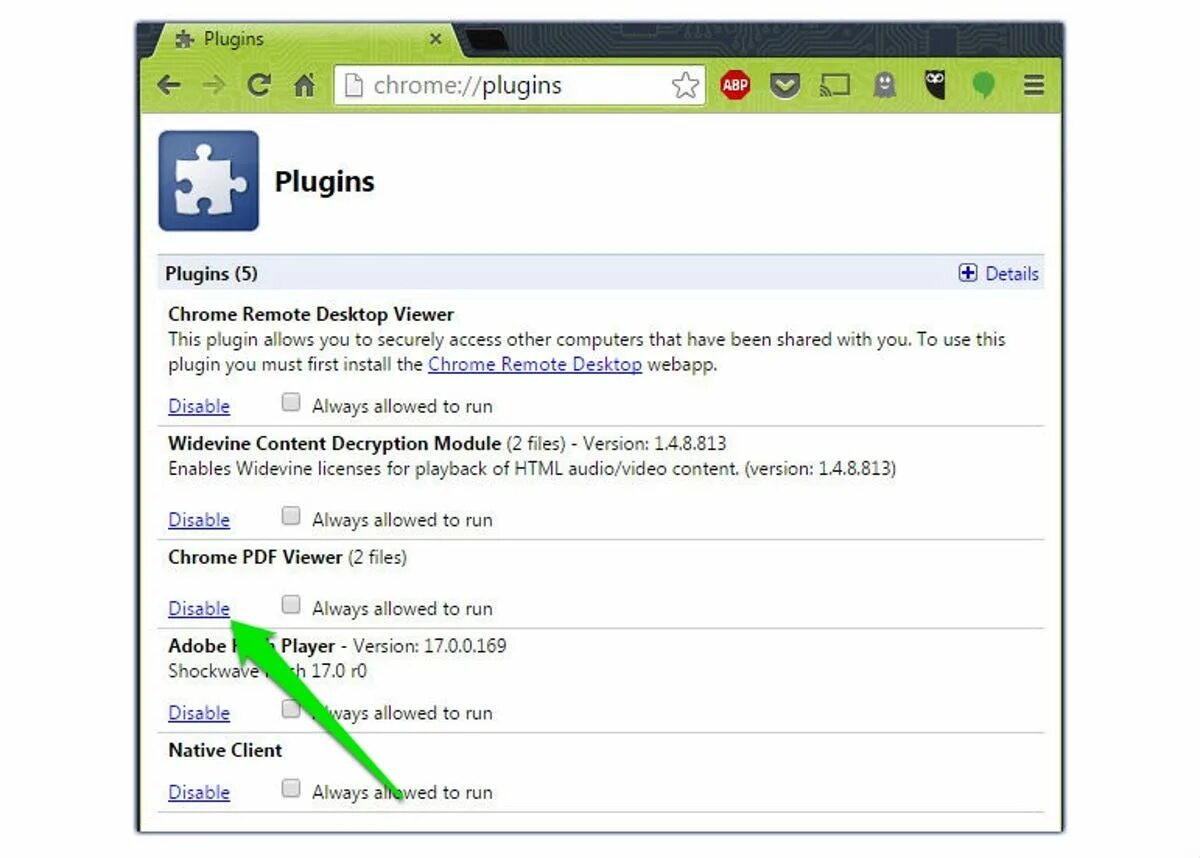
Task: Check Always allowed for Chrome Remote Desktop Viewer
Action: point(291,403)
